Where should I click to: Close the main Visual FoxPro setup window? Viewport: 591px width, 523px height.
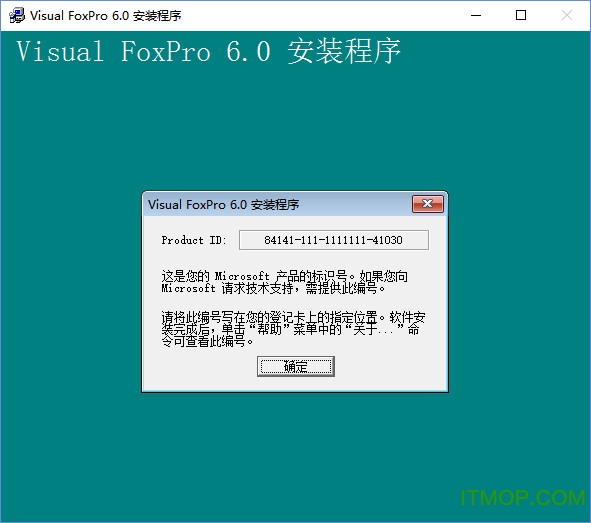567,15
